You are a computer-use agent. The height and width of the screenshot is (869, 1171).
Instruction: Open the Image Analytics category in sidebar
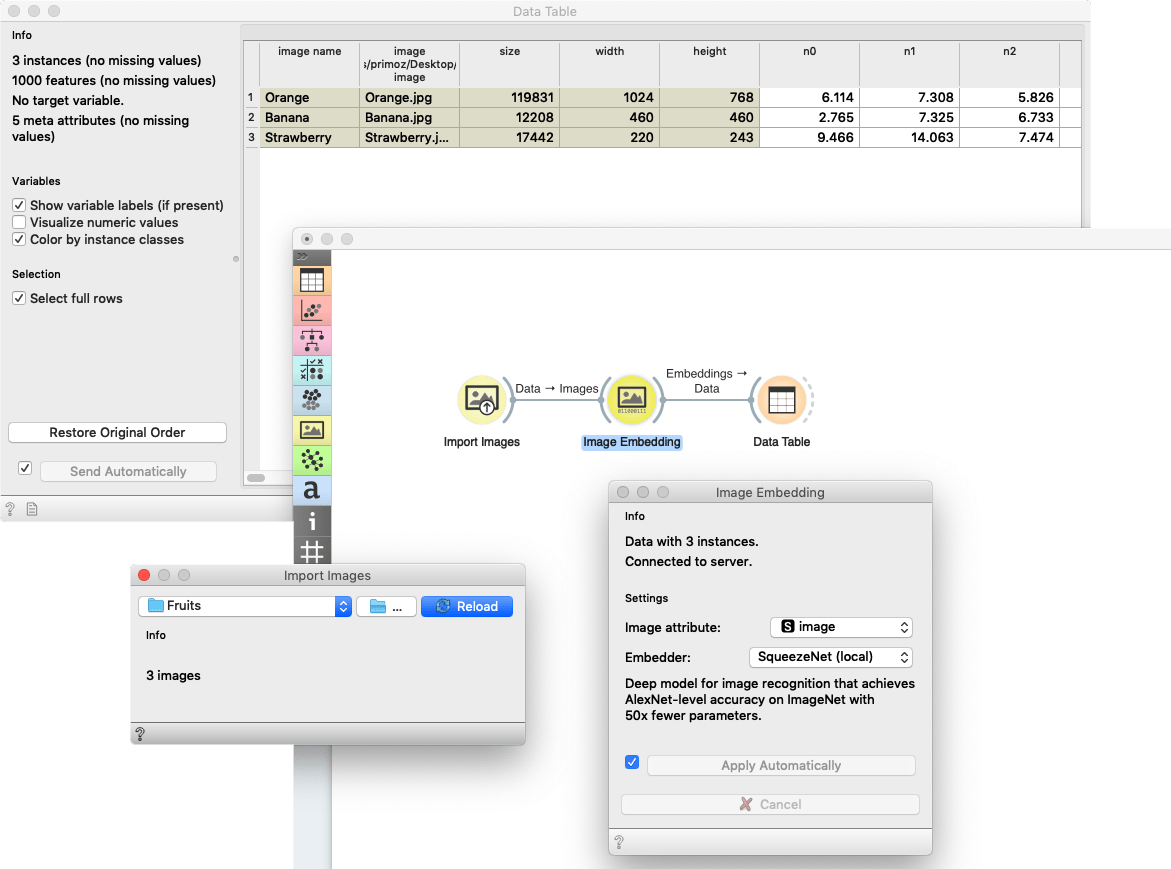[311, 431]
